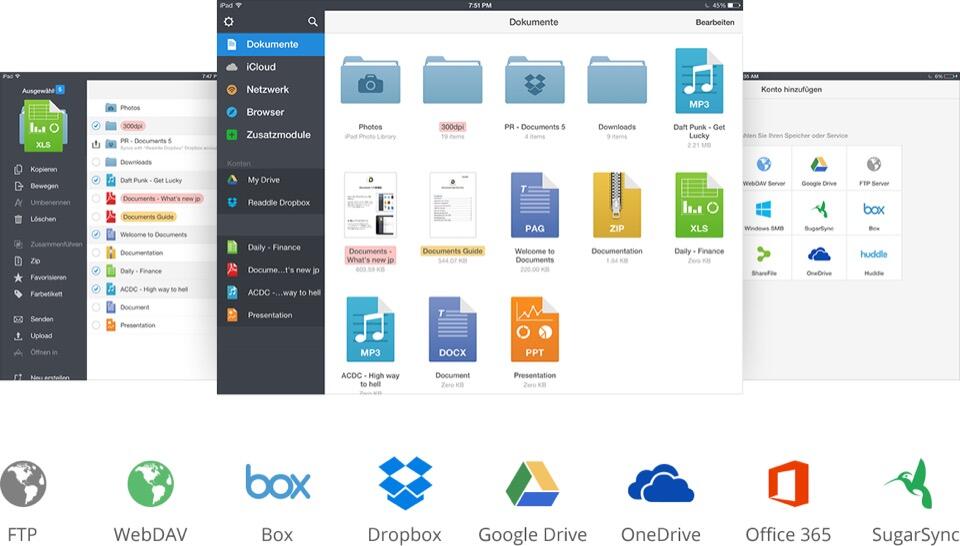This screenshot has width=960, height=546.
Task: Check Document row in left file list
Action: pos(96,307)
